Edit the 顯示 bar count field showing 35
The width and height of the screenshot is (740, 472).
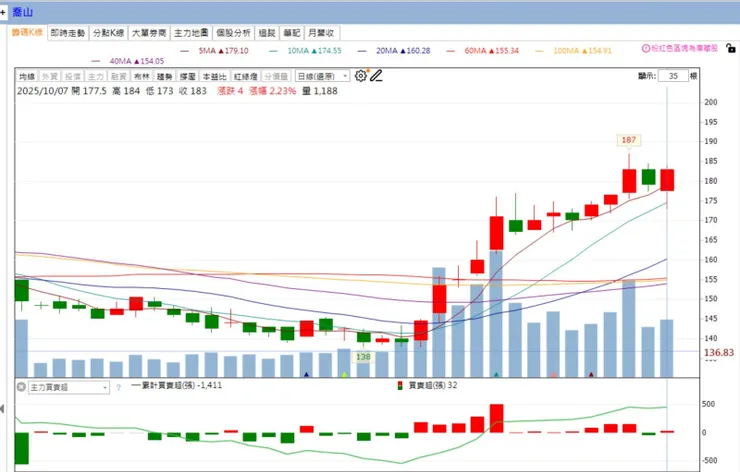click(x=673, y=76)
